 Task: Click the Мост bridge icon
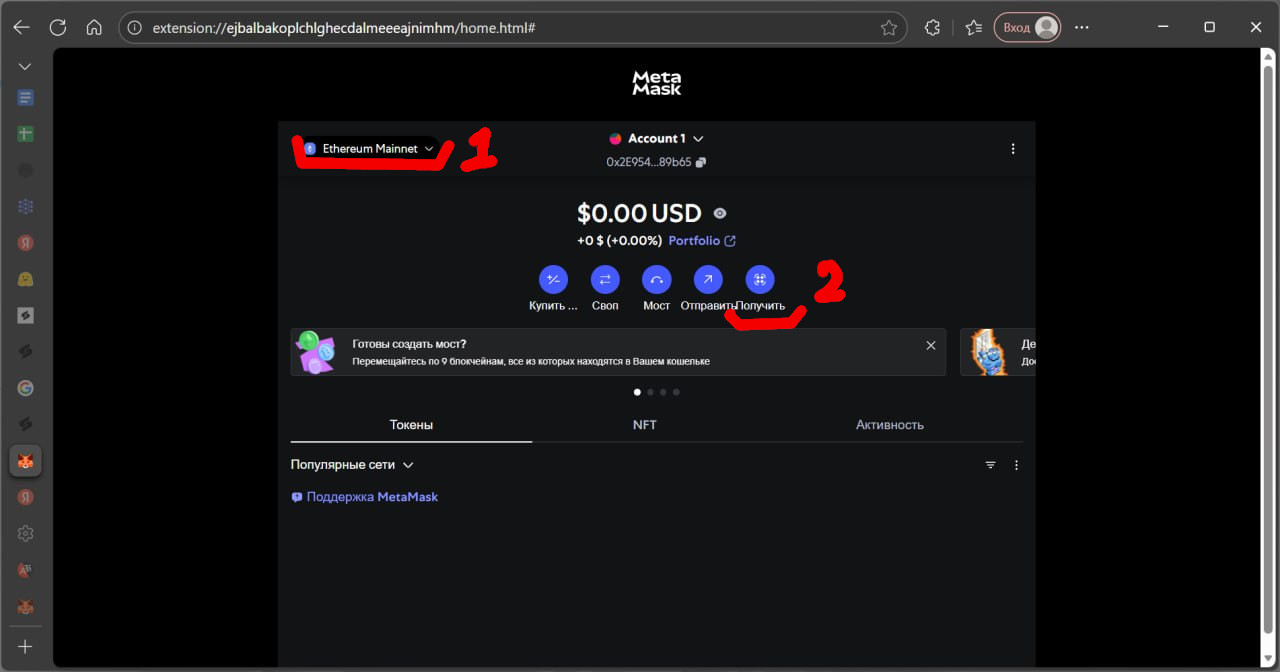(x=656, y=280)
